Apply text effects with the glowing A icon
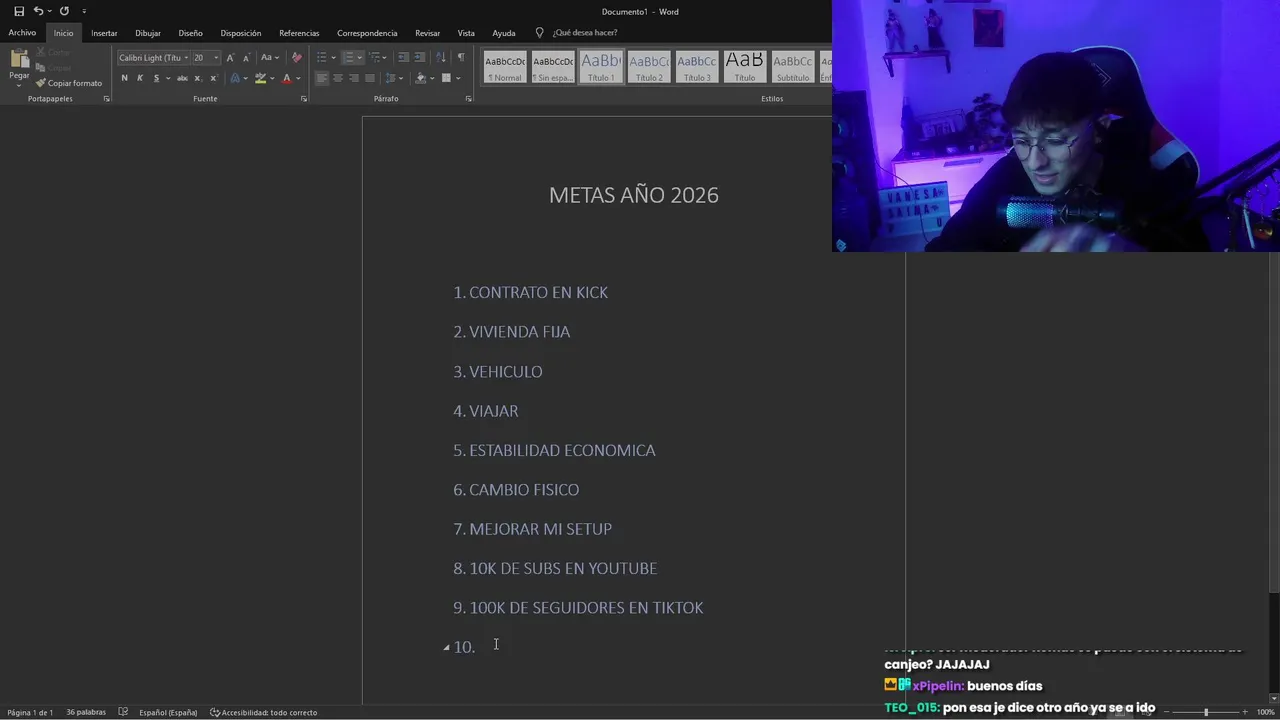Viewport: 1280px width, 720px height. [236, 78]
